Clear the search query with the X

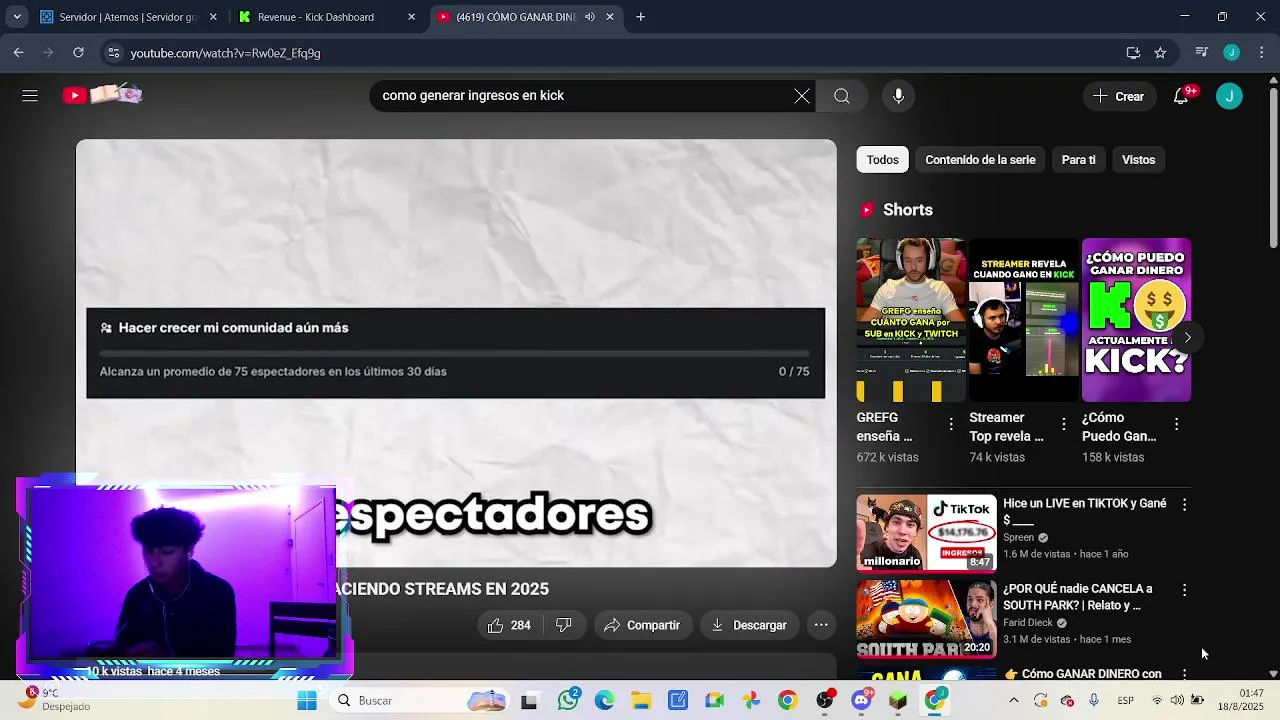[x=802, y=96]
